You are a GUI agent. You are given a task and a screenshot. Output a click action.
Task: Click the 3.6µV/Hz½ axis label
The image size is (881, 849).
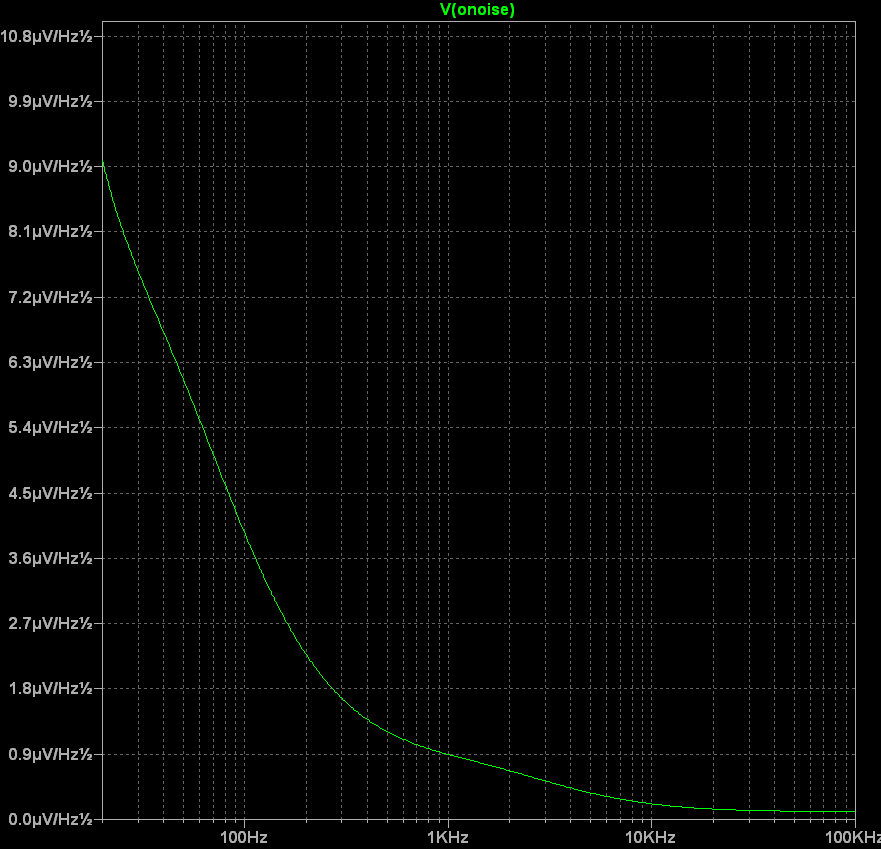50,559
